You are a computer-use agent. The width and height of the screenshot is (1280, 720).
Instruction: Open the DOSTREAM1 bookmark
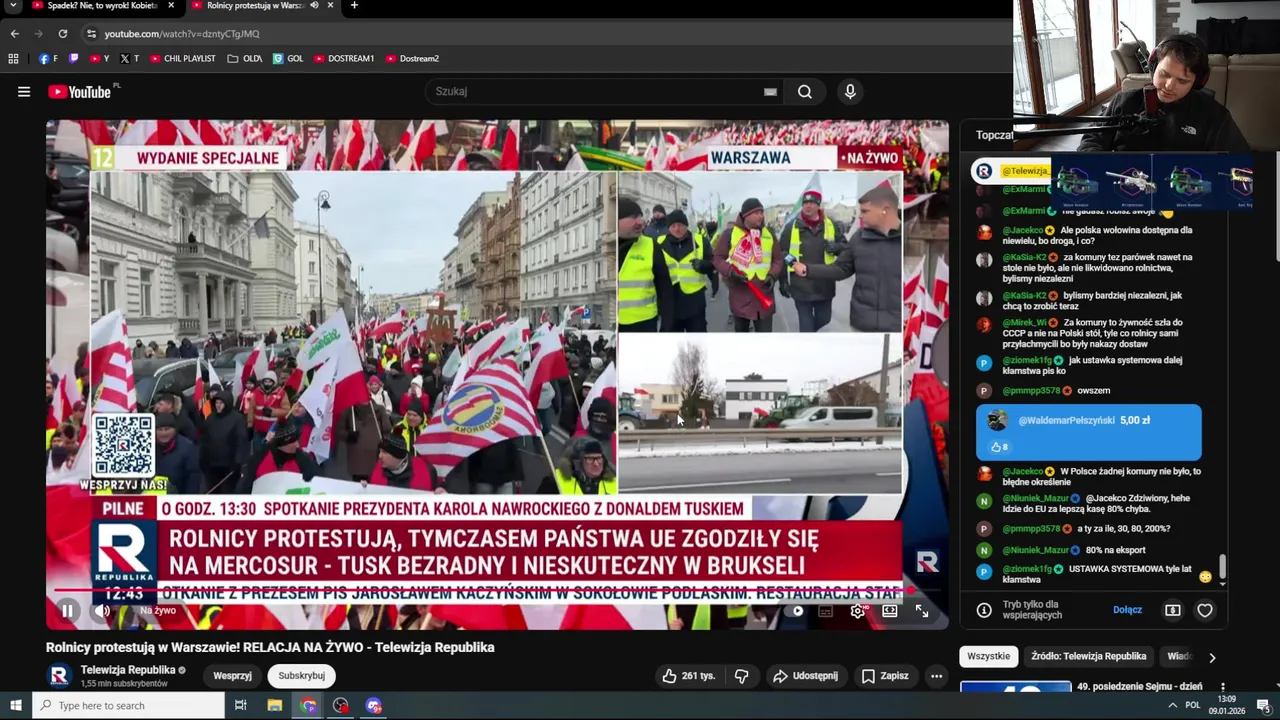[x=344, y=59]
